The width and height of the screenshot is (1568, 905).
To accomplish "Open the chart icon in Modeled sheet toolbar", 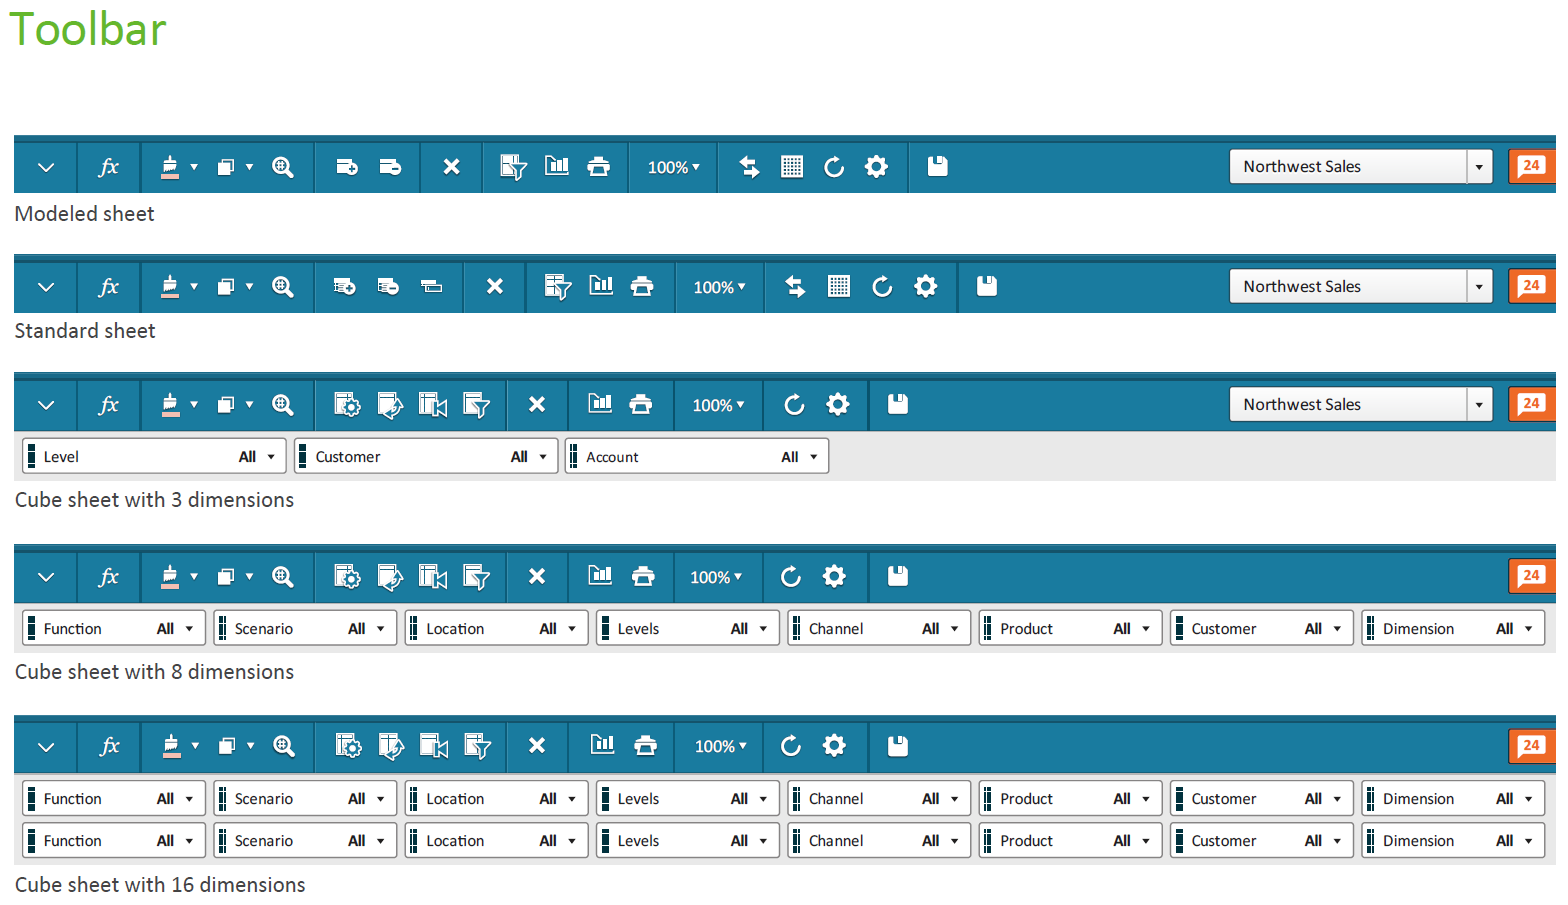I will (x=557, y=165).
